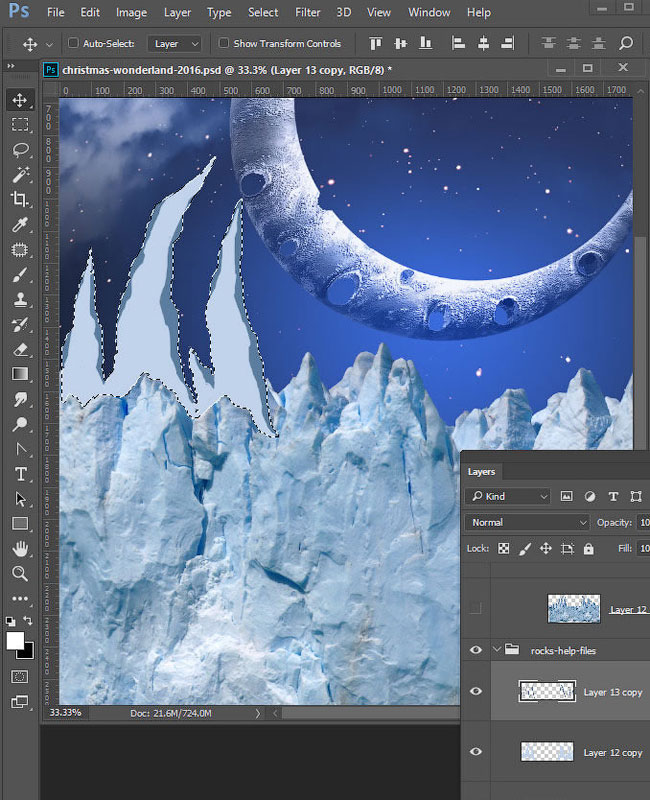
Task: Set the background color swatch
Action: [x=28, y=653]
